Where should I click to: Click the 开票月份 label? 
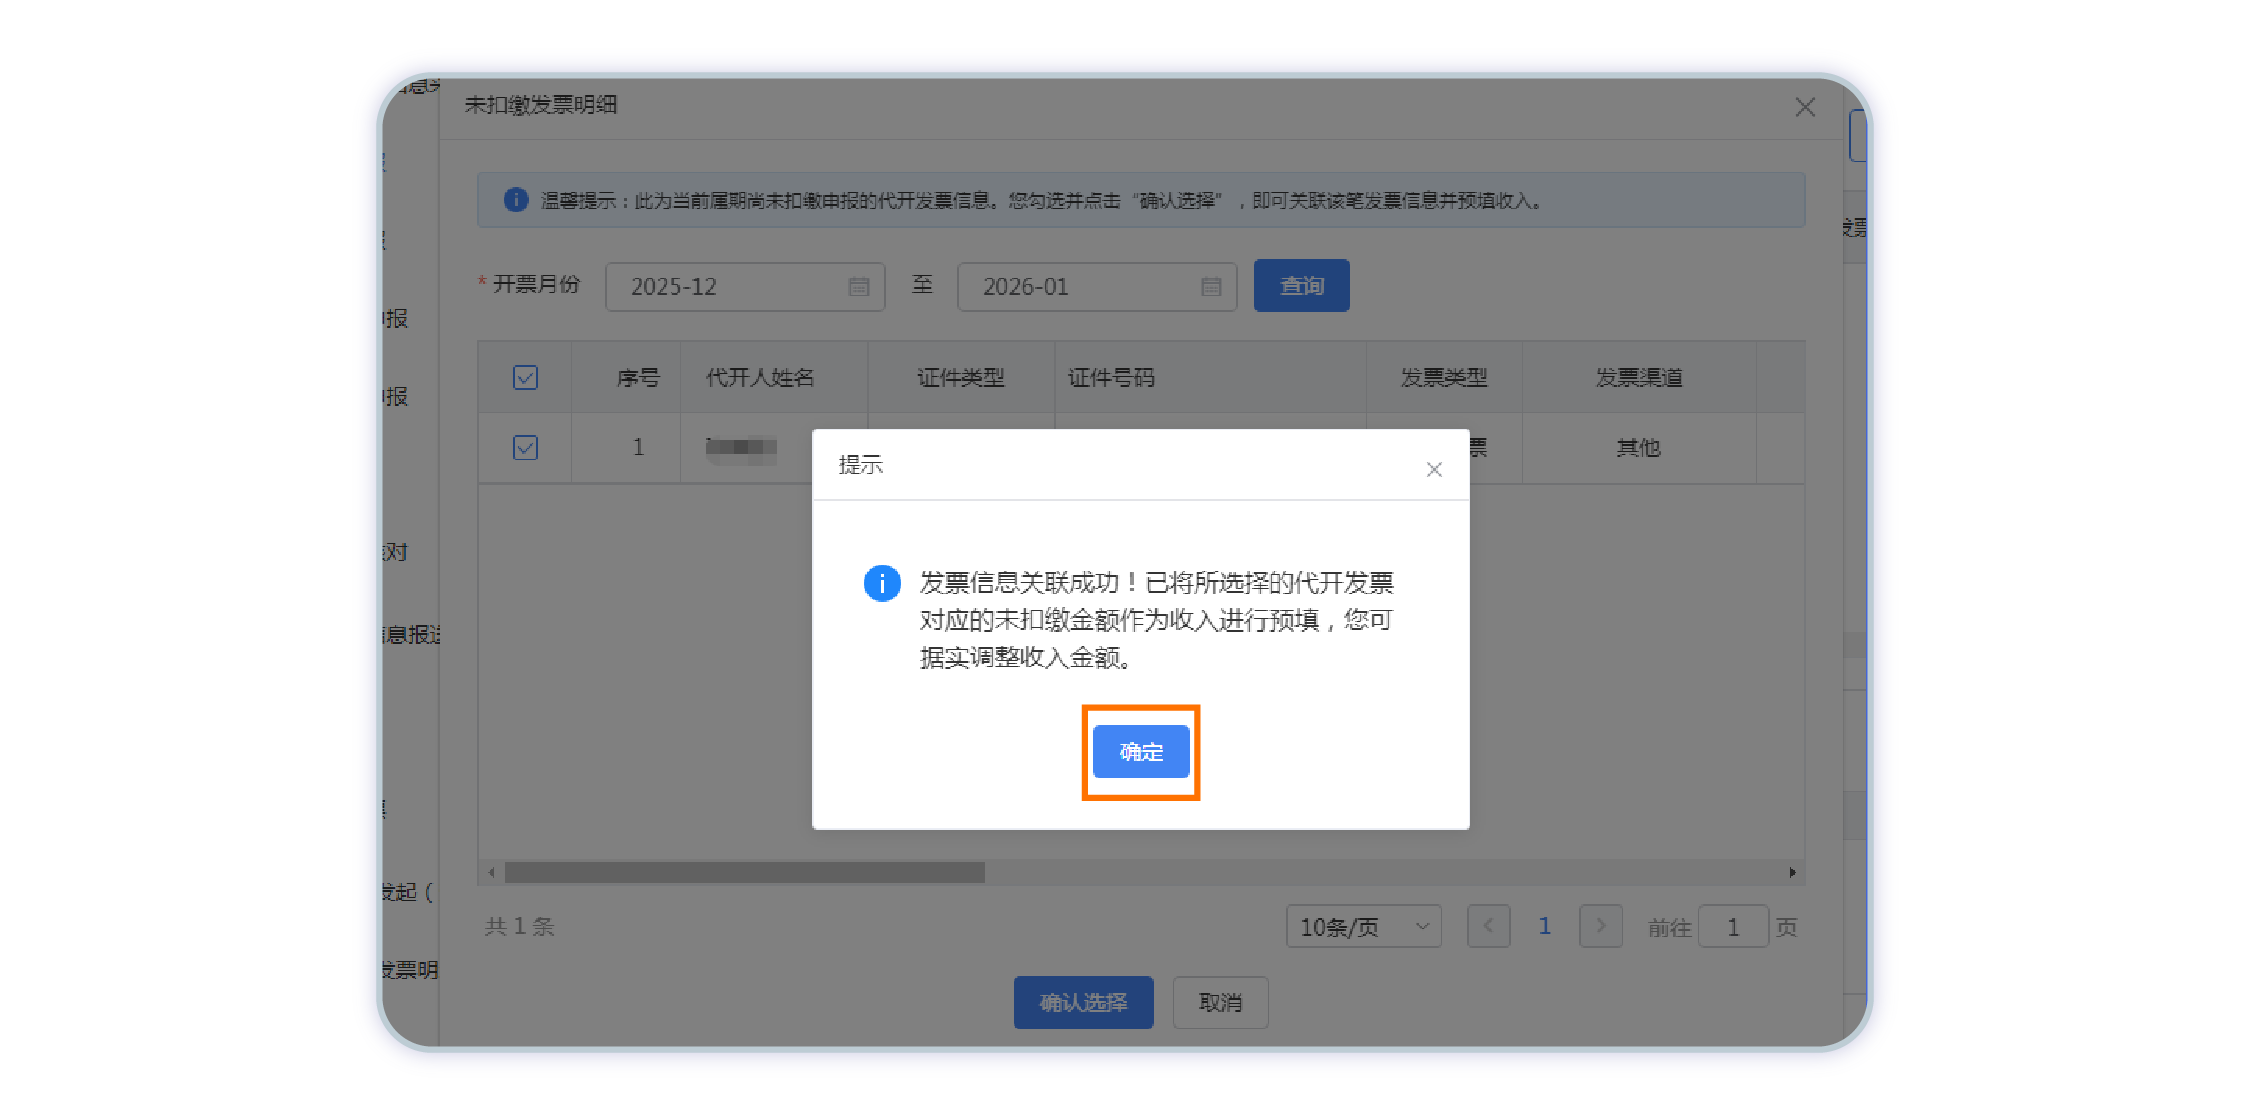[536, 284]
